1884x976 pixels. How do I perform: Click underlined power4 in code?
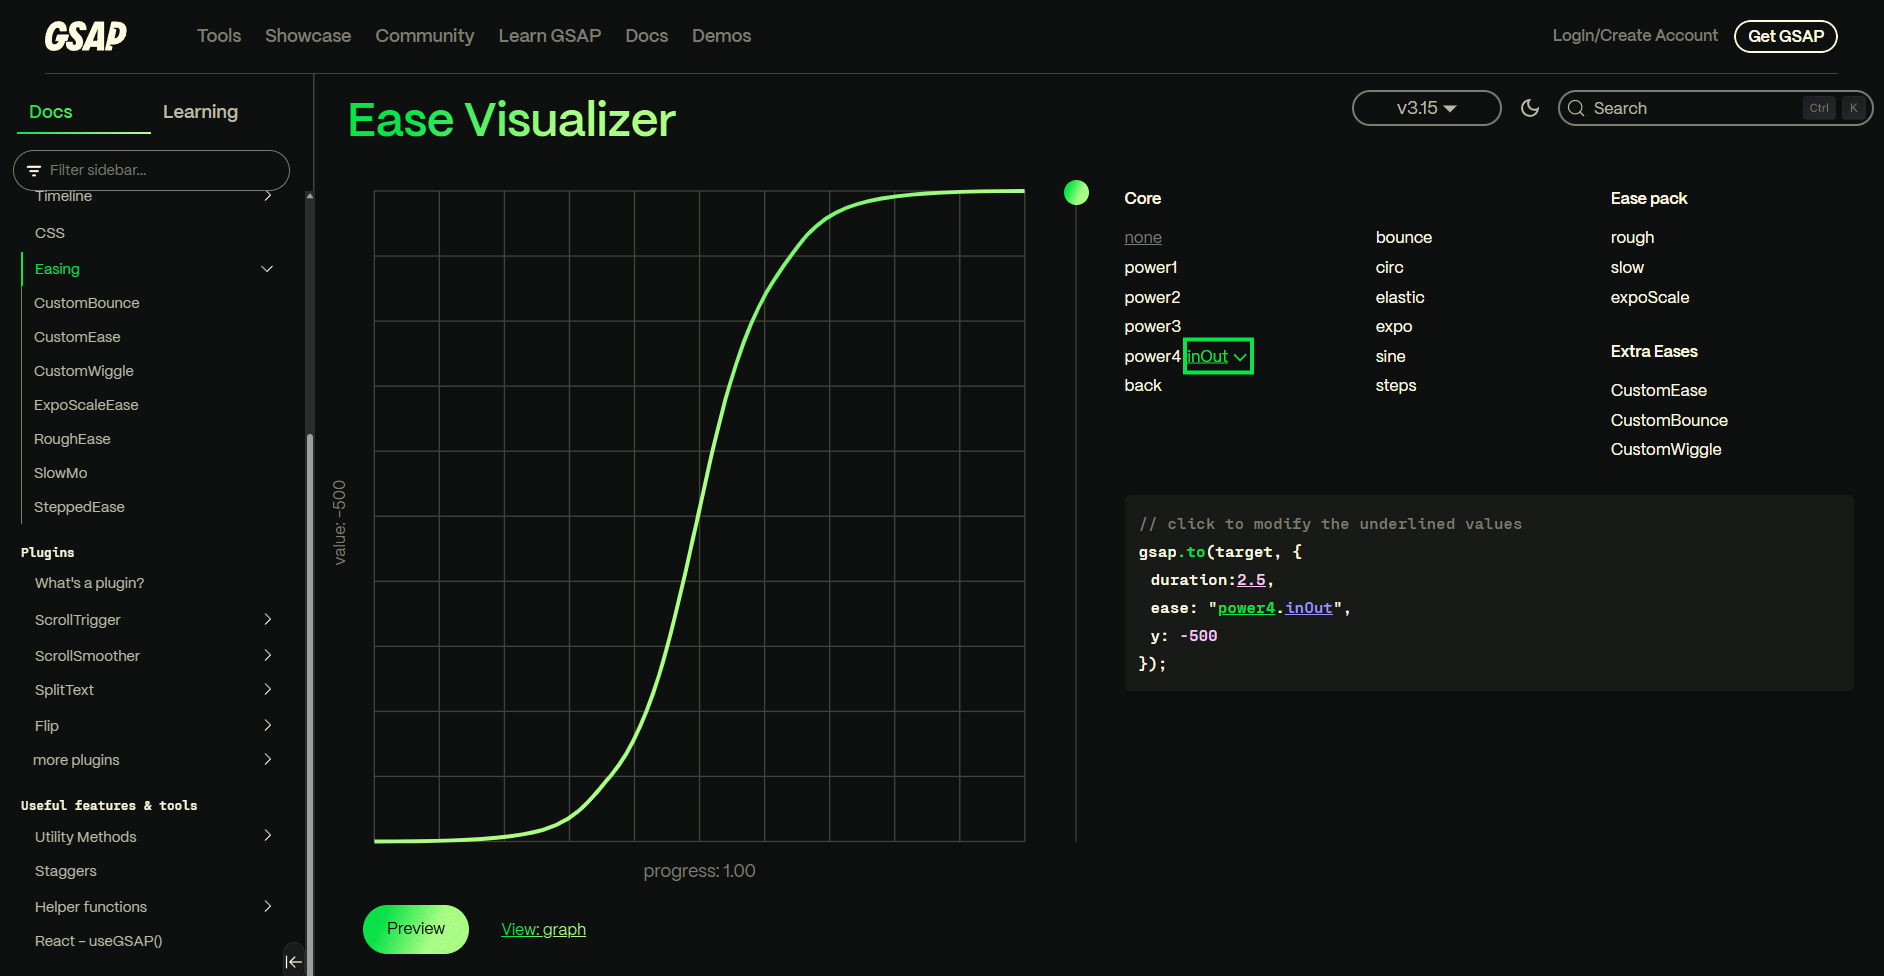1246,608
